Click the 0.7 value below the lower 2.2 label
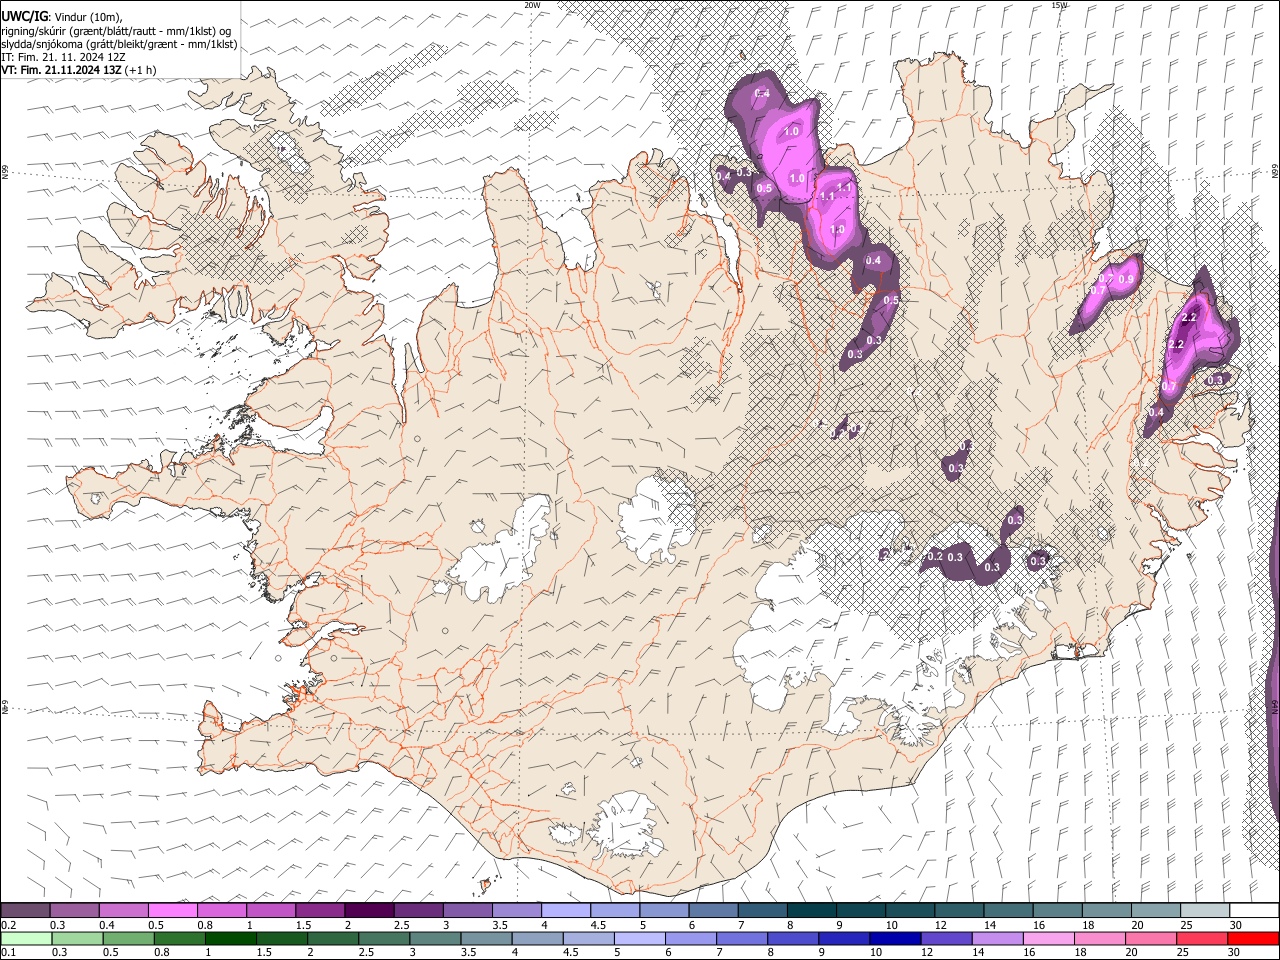This screenshot has width=1280, height=960. point(1168,386)
